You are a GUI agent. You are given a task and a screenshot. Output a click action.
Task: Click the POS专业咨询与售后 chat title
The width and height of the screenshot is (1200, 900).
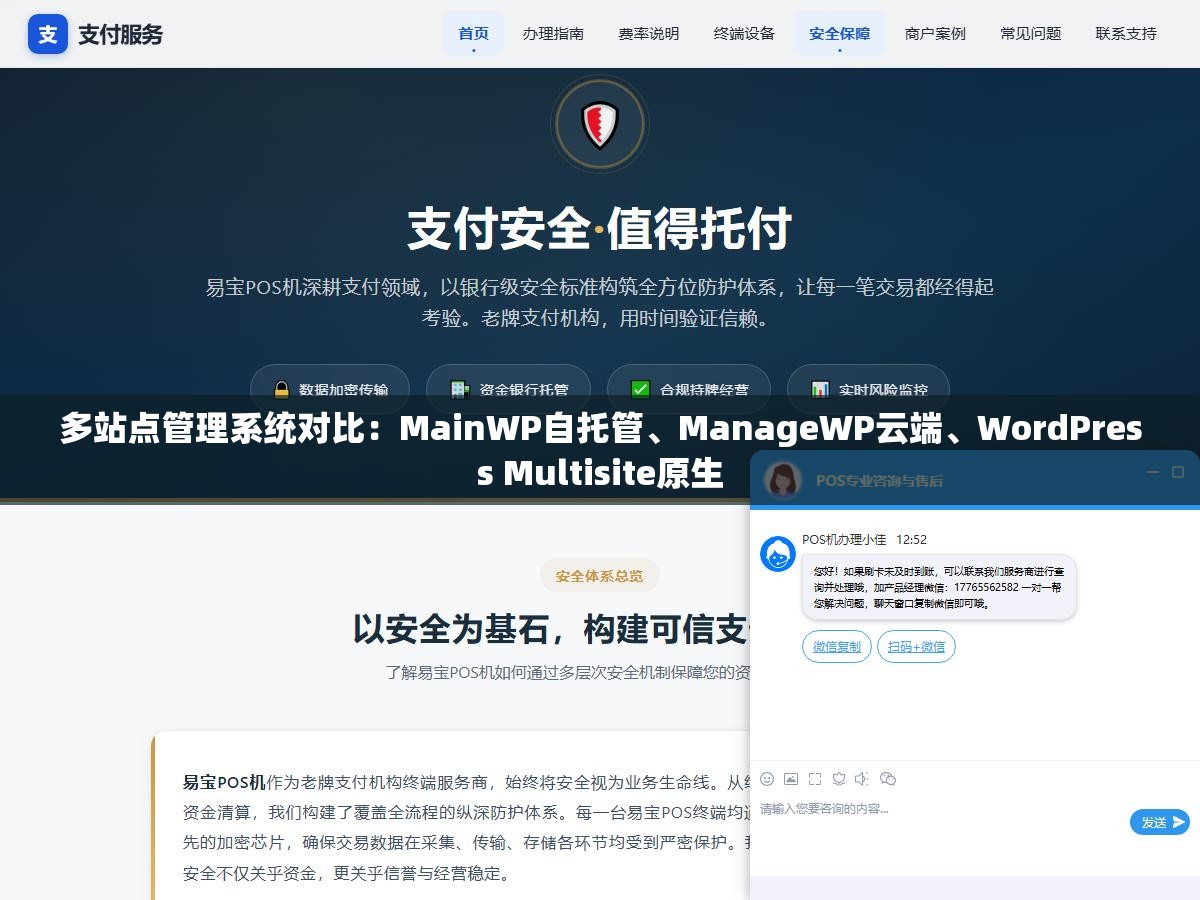click(x=879, y=481)
